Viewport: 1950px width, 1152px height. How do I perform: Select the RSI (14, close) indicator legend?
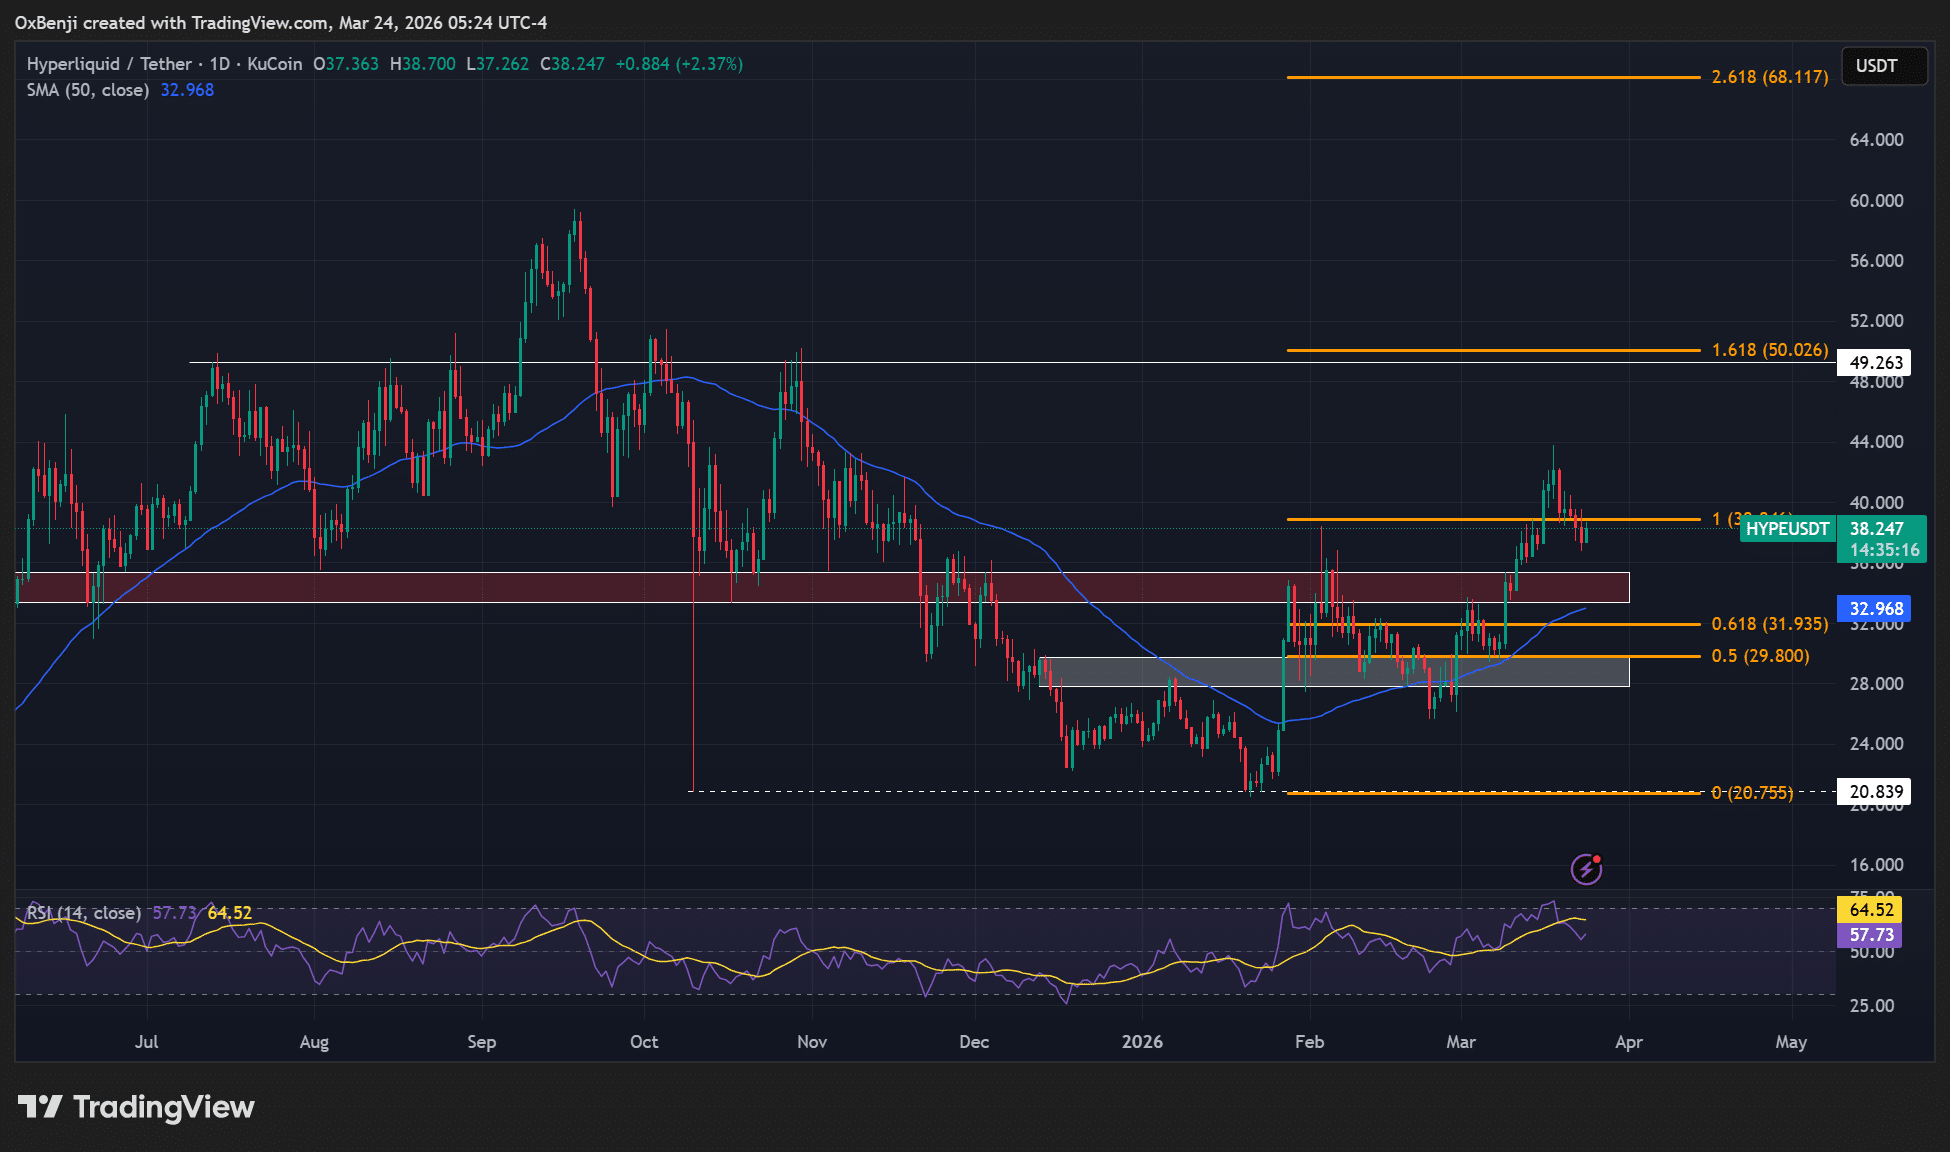click(84, 913)
